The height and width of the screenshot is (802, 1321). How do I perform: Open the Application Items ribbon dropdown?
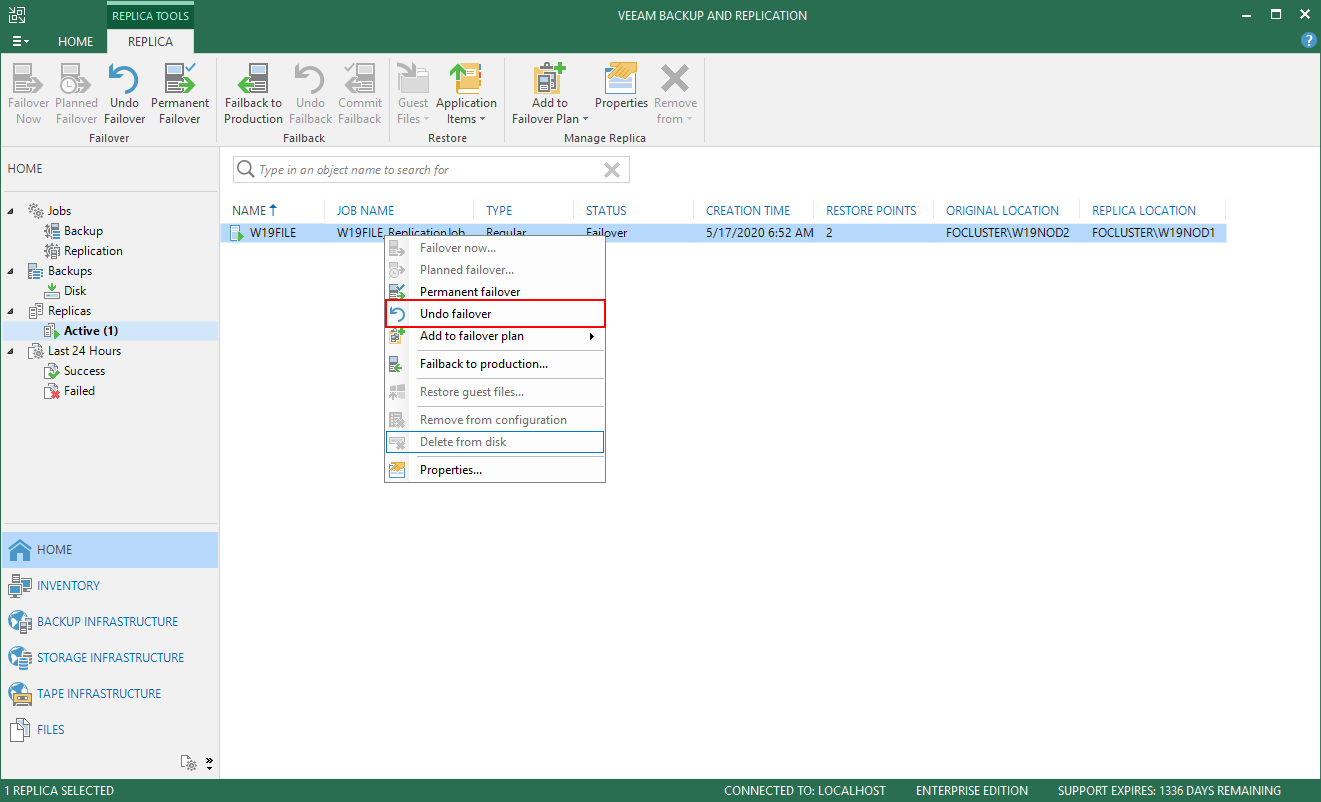(x=466, y=94)
